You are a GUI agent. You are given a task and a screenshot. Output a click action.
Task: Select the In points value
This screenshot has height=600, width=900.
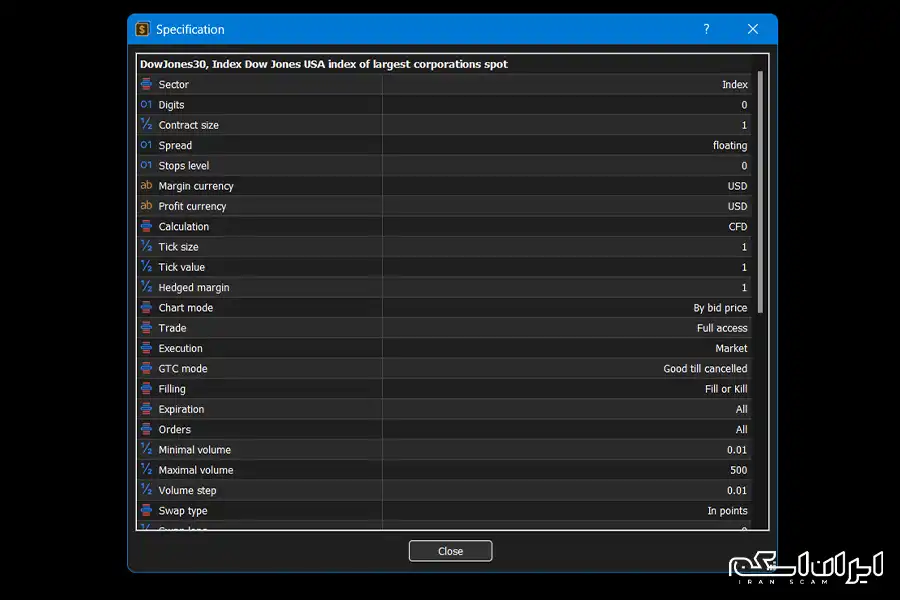(727, 511)
